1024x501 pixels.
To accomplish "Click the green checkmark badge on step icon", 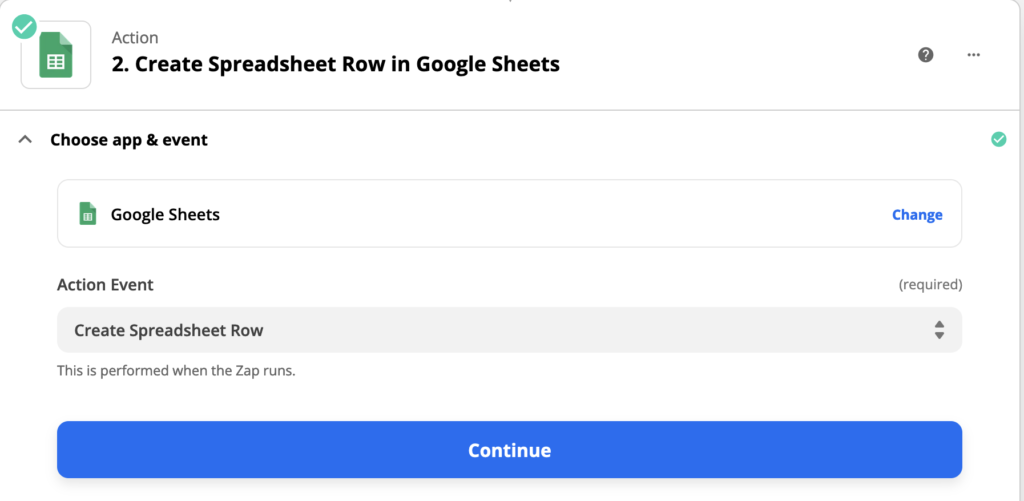I will 24,27.
